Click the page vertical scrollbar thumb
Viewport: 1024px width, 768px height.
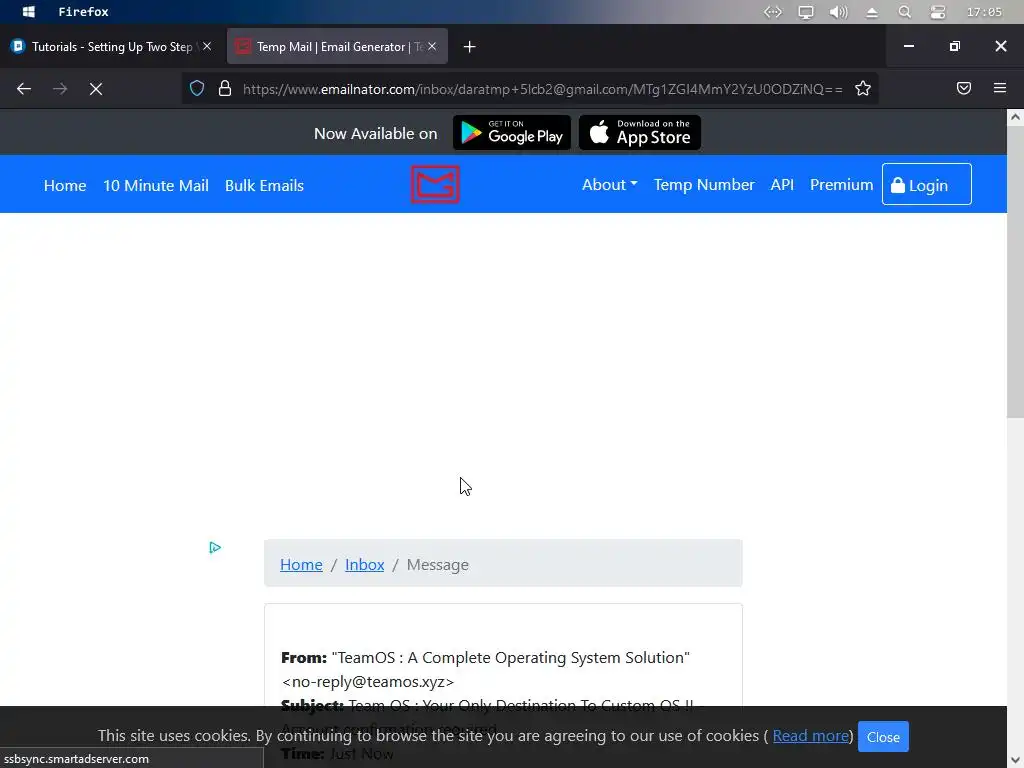(x=1015, y=272)
